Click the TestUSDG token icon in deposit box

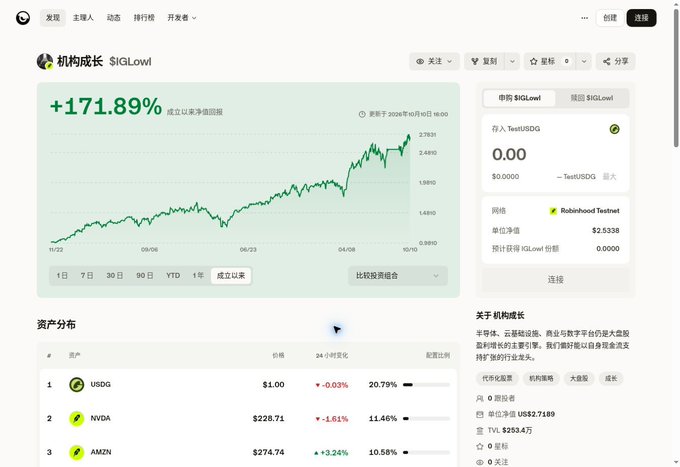point(615,129)
